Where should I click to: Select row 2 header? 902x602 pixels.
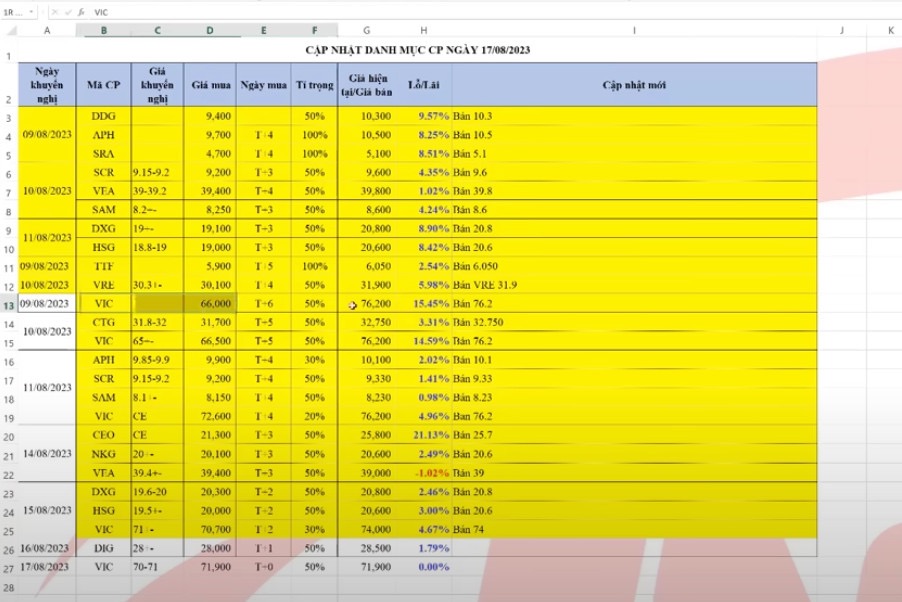(9, 85)
